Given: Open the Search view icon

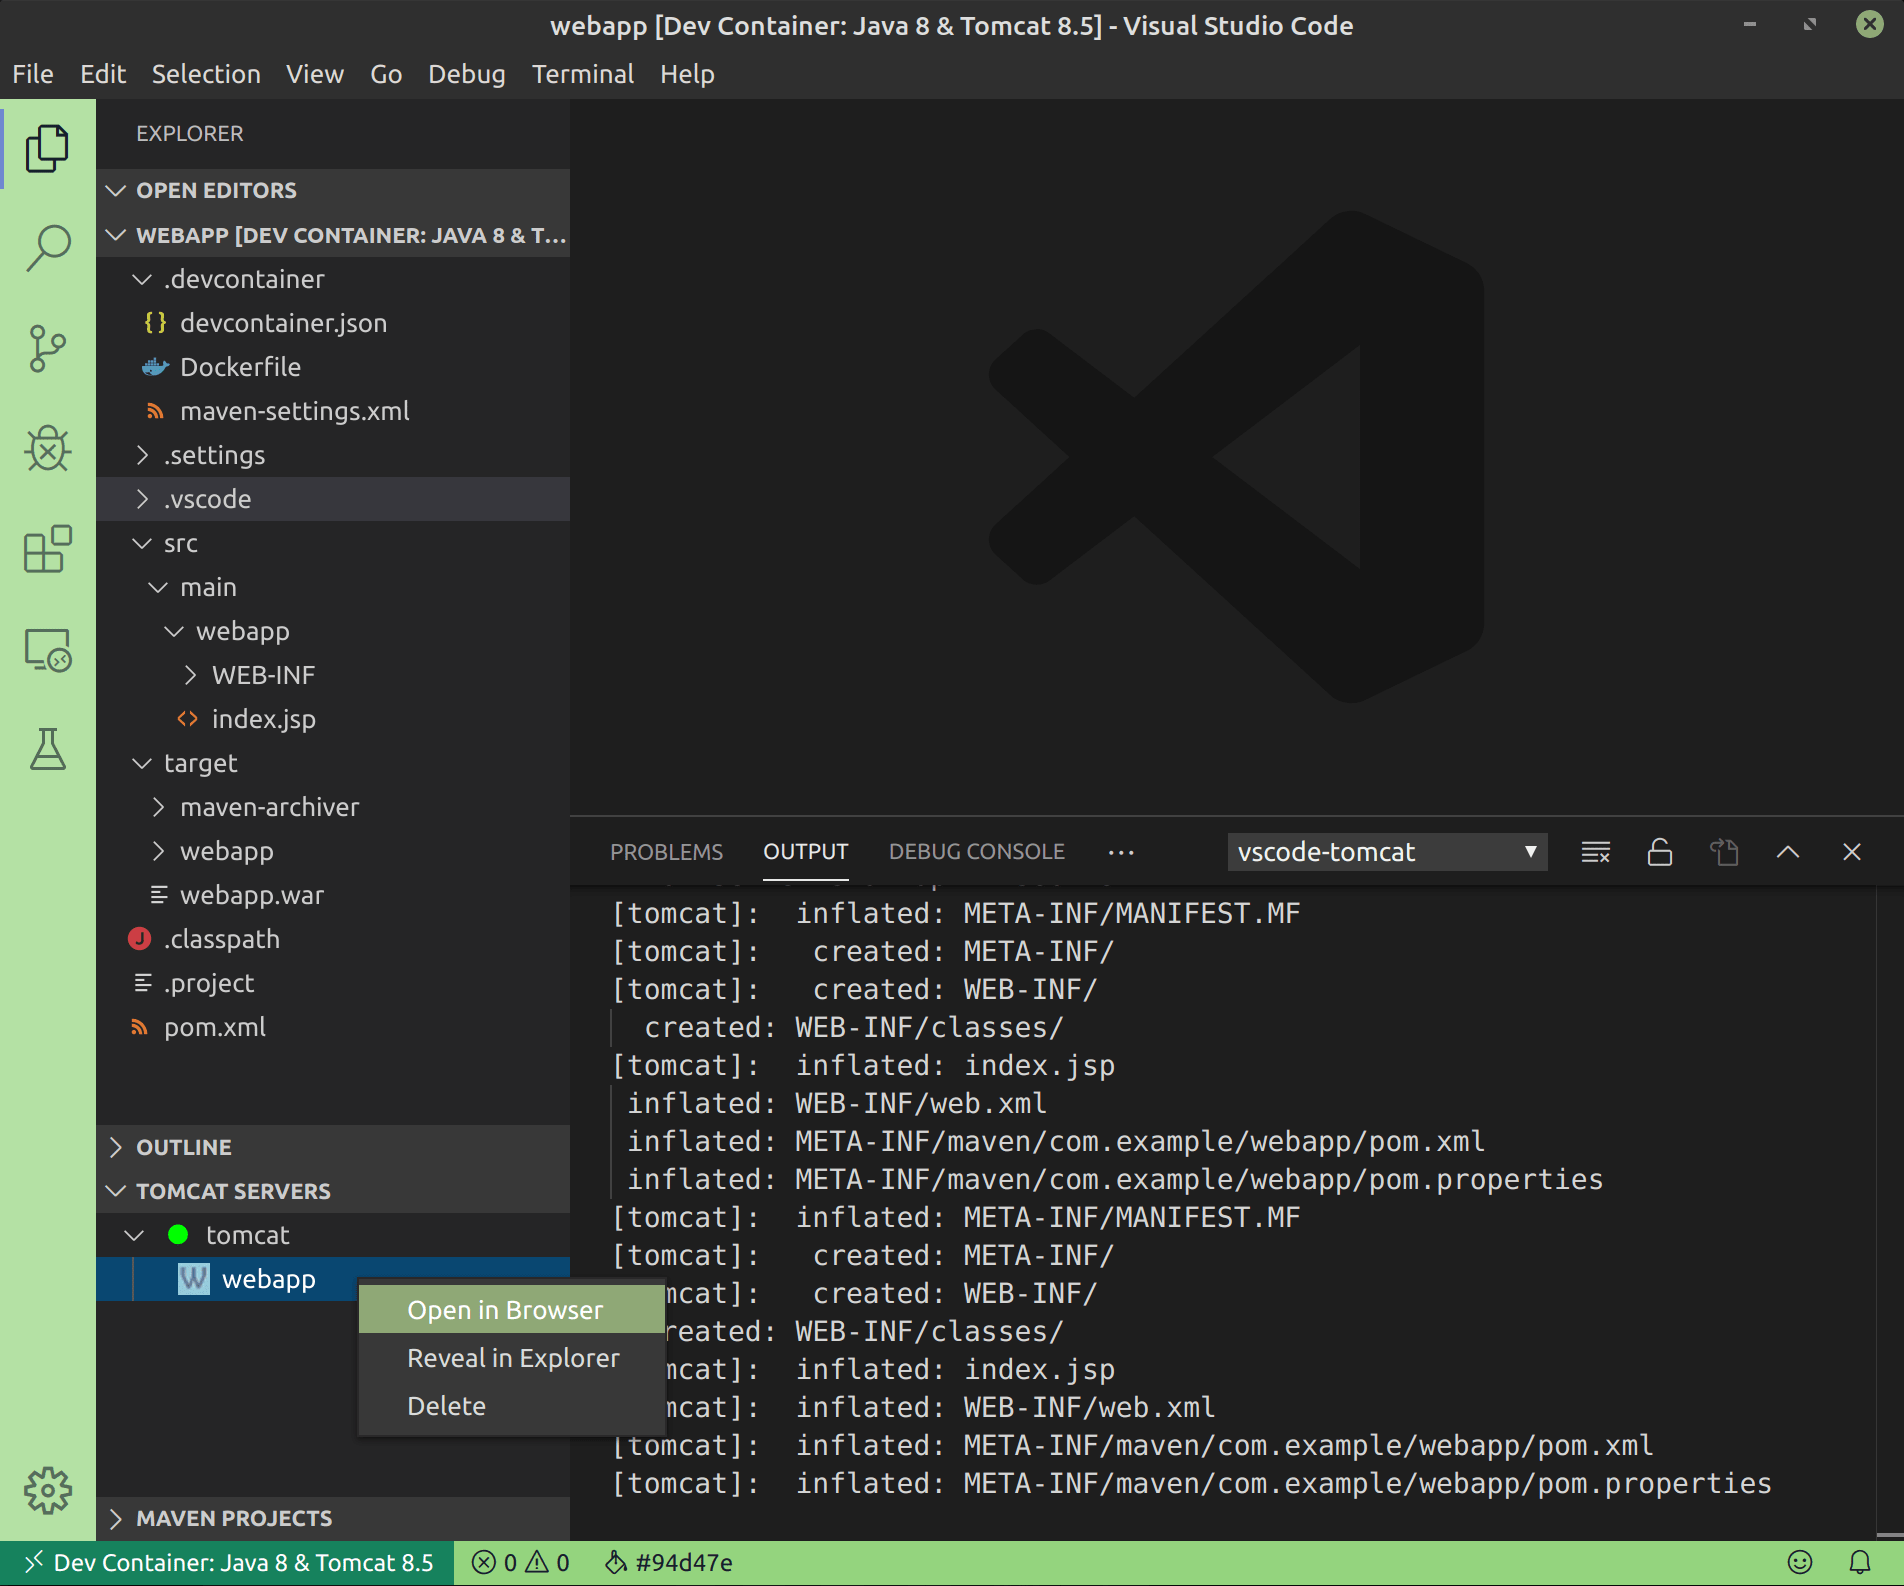Looking at the screenshot, I should (47, 248).
